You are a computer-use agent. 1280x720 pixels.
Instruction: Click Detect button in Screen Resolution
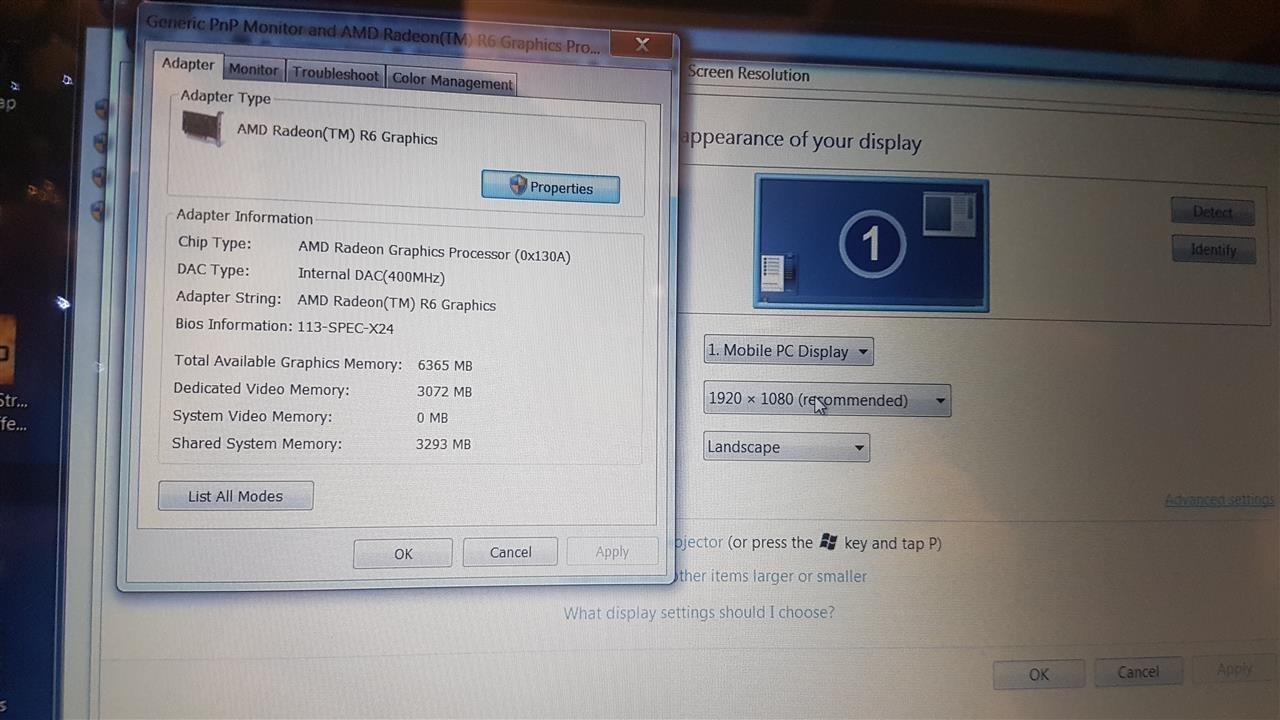point(1212,212)
